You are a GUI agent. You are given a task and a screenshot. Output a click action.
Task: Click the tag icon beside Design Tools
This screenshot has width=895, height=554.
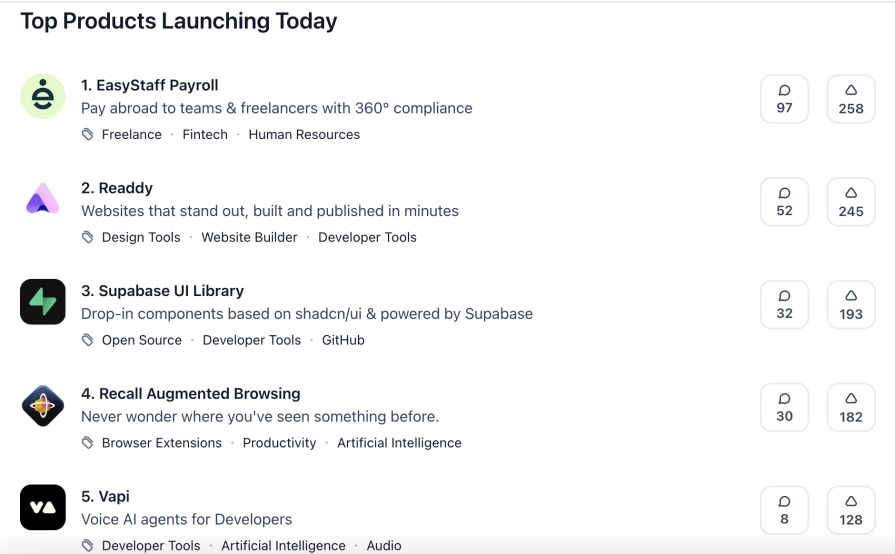[87, 237]
